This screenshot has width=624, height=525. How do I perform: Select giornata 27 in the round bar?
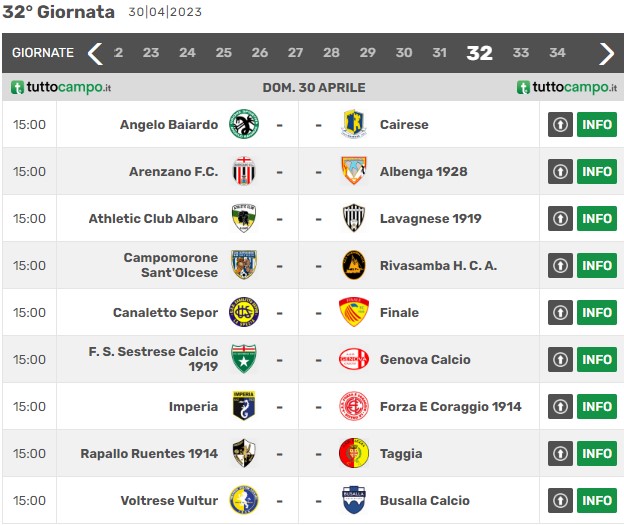(x=295, y=53)
